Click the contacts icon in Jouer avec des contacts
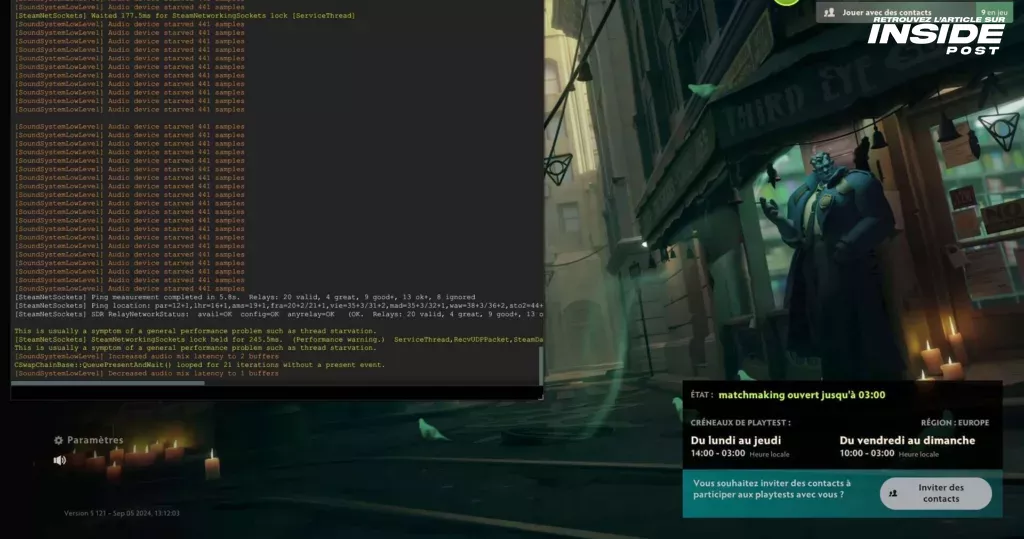Viewport: 1024px width, 539px height. (x=829, y=12)
